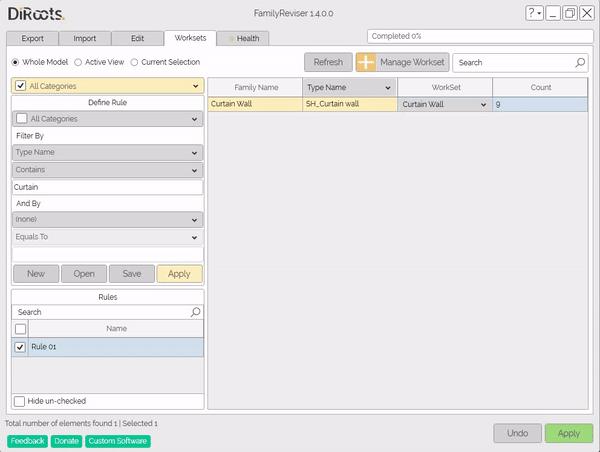Select the Active View radio option
This screenshot has width=600, height=452.
tap(79, 62)
